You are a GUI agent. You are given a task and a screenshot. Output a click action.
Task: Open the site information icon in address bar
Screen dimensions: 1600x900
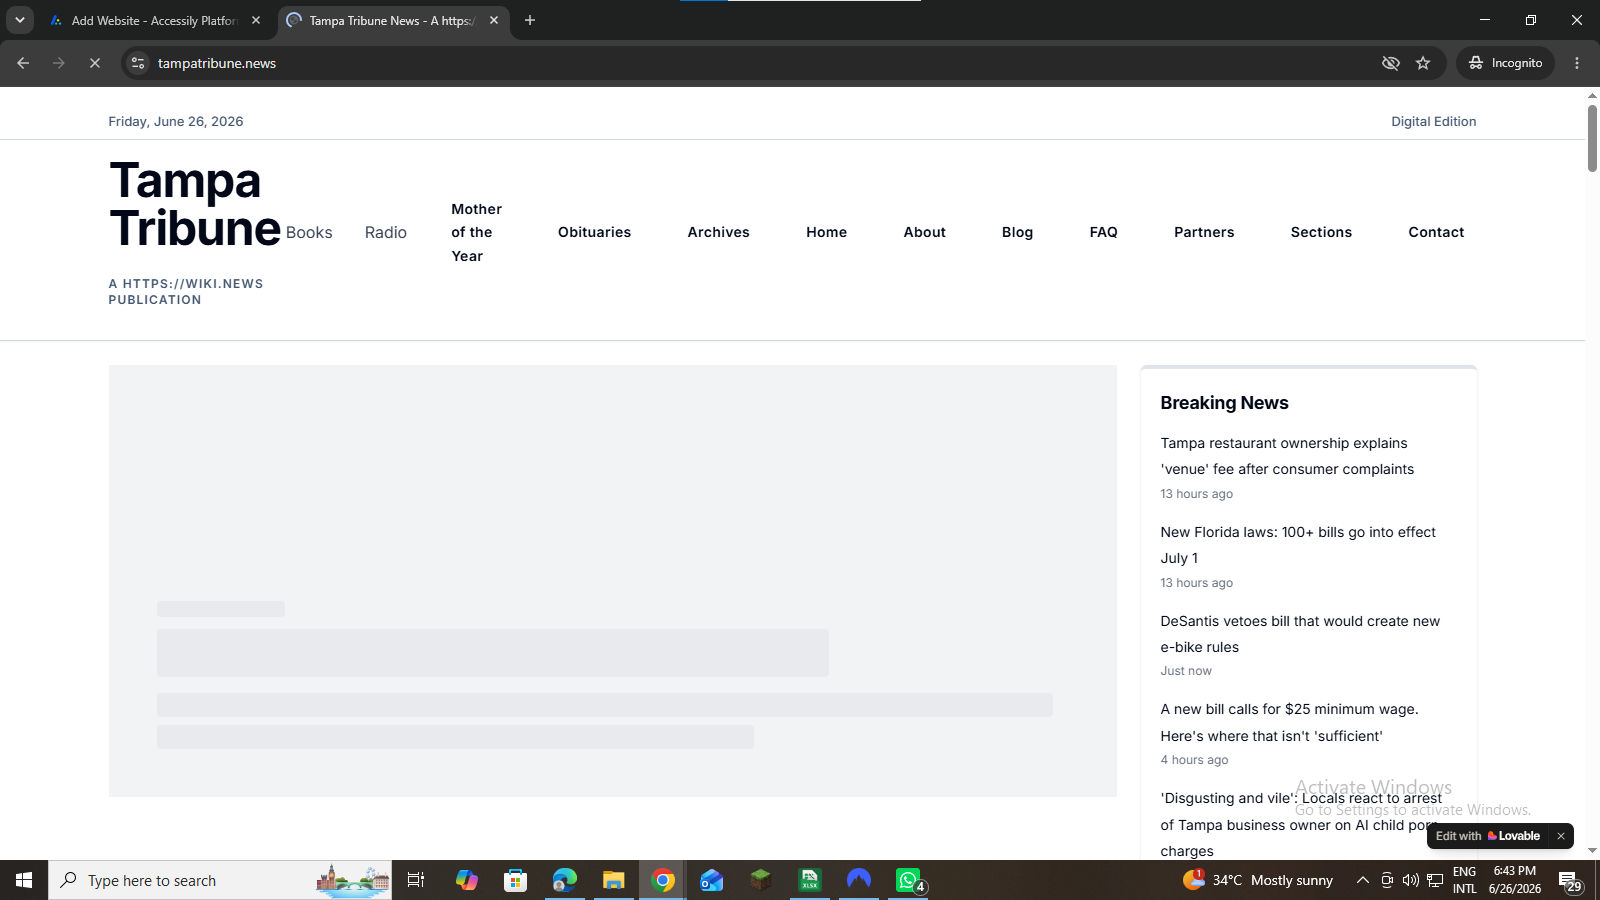[x=138, y=63]
